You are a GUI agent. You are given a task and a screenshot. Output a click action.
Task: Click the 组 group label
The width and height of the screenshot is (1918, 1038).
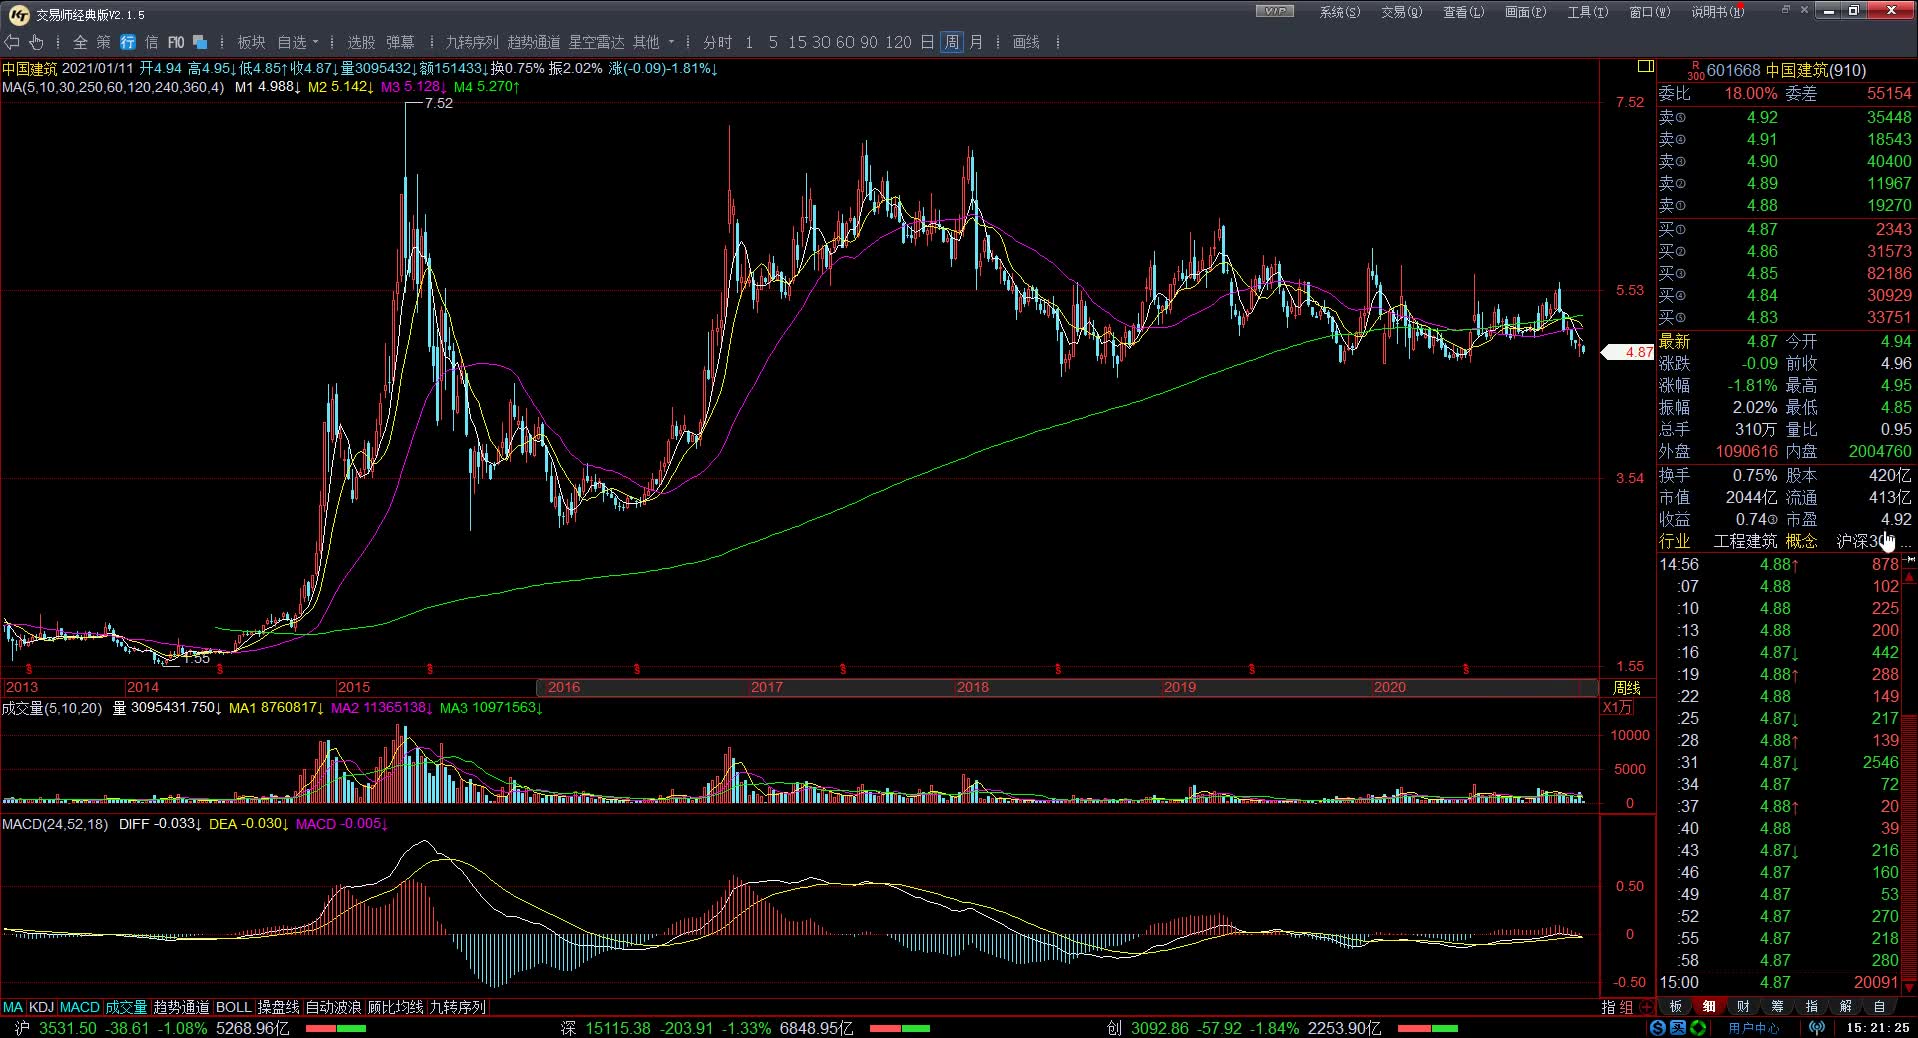(x=1627, y=1007)
